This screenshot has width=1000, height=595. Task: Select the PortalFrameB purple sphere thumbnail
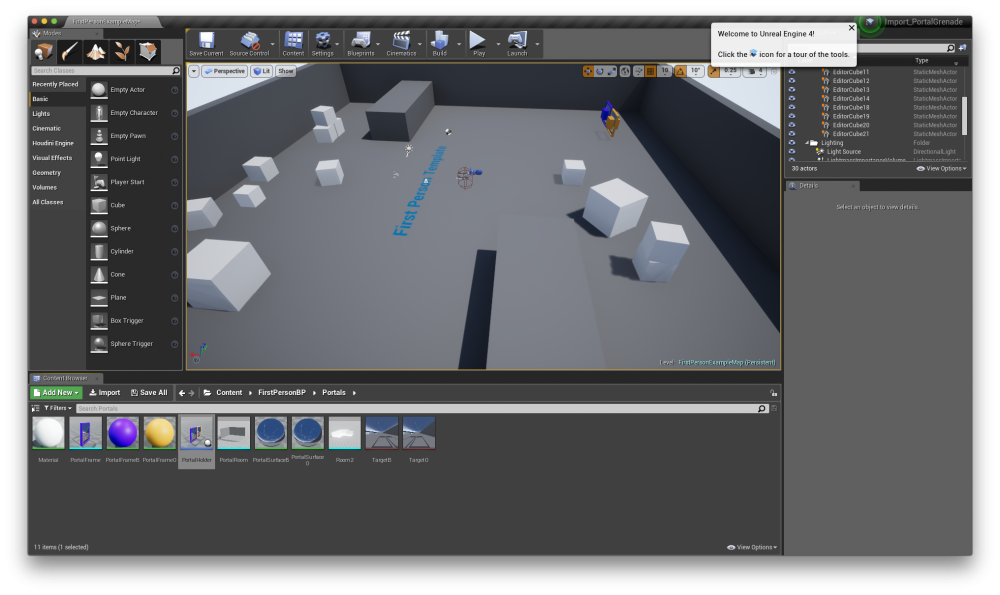pyautogui.click(x=122, y=433)
